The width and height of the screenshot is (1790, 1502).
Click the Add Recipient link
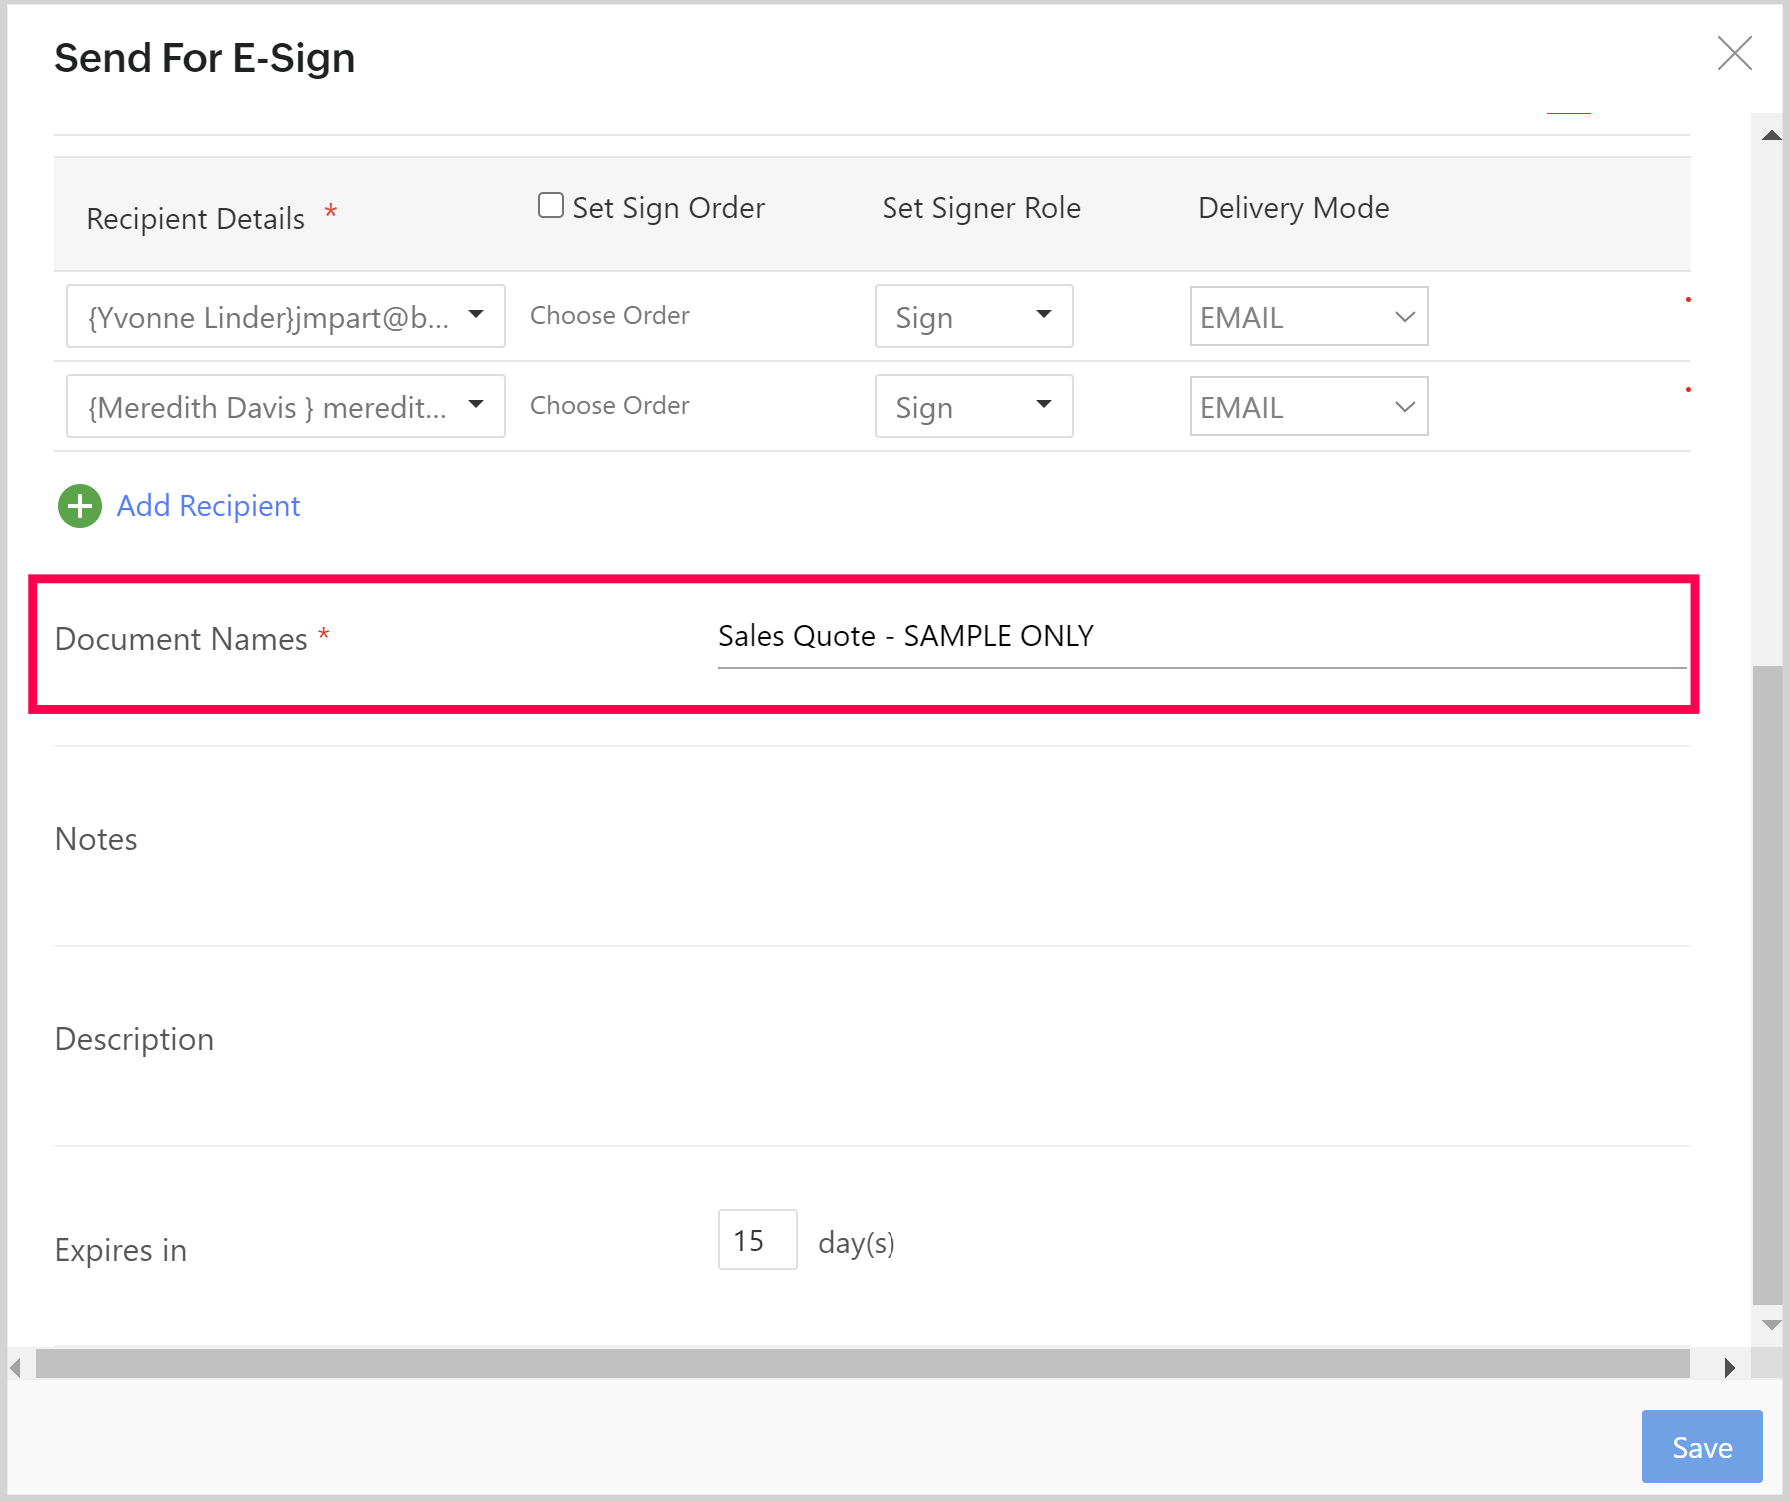point(208,506)
